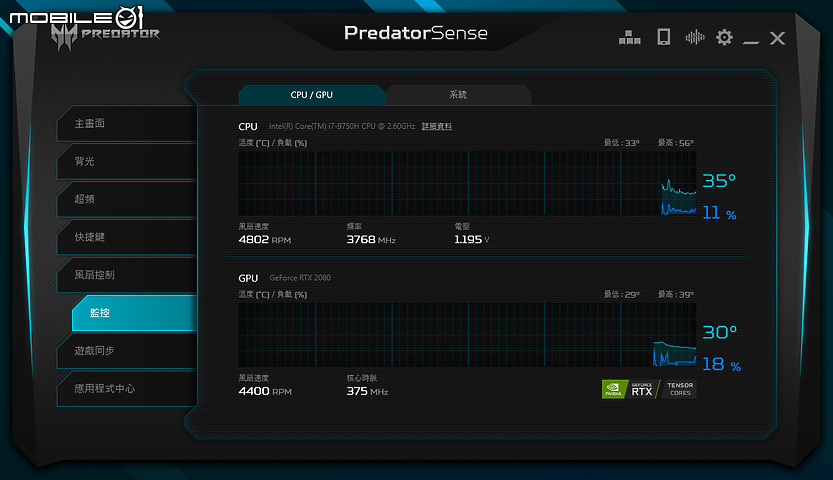Go to the 背光 lighting page
Image resolution: width=833 pixels, height=480 pixels.
[x=125, y=161]
